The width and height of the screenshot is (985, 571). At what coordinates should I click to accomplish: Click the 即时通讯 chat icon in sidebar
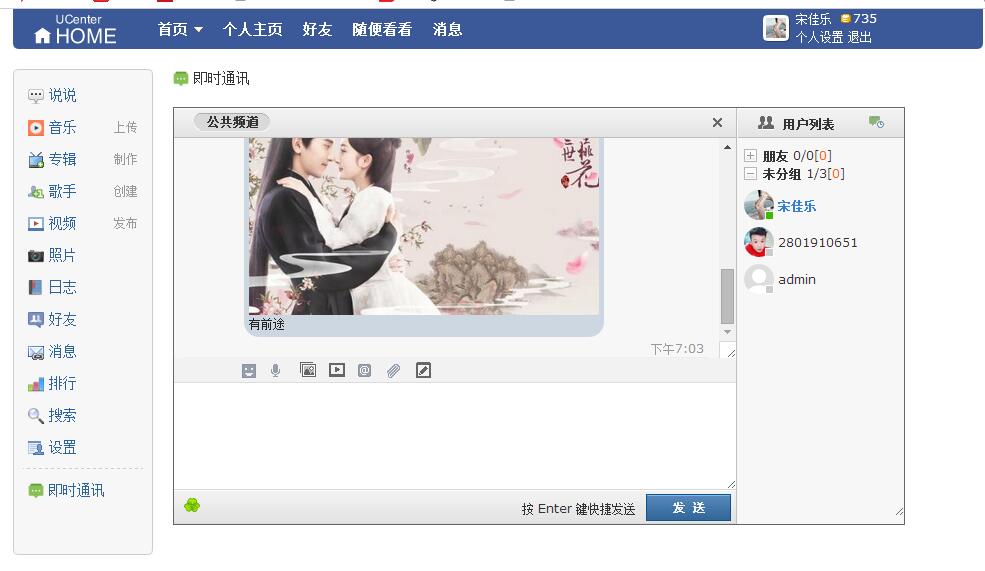point(36,491)
